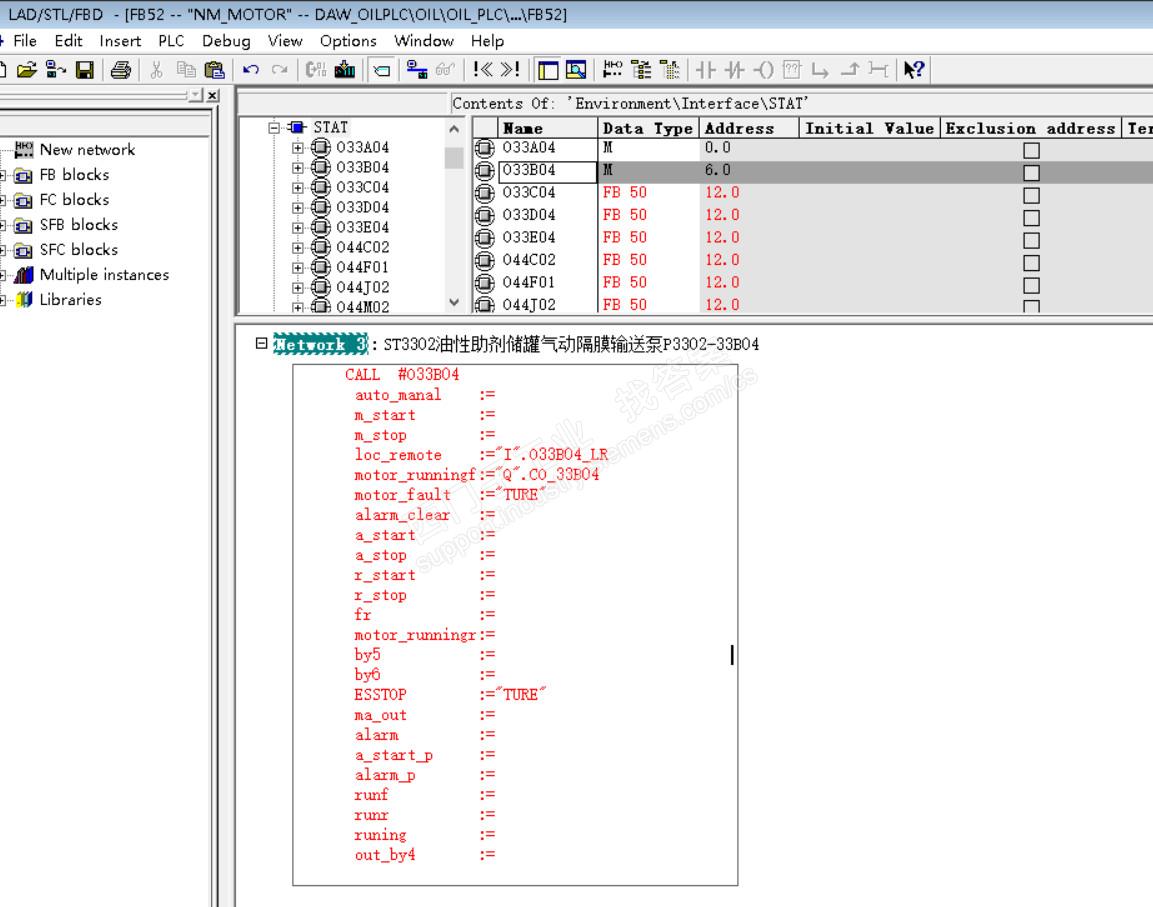The width and height of the screenshot is (1153, 907).
Task: Click the Data Type column header
Action: tap(647, 128)
